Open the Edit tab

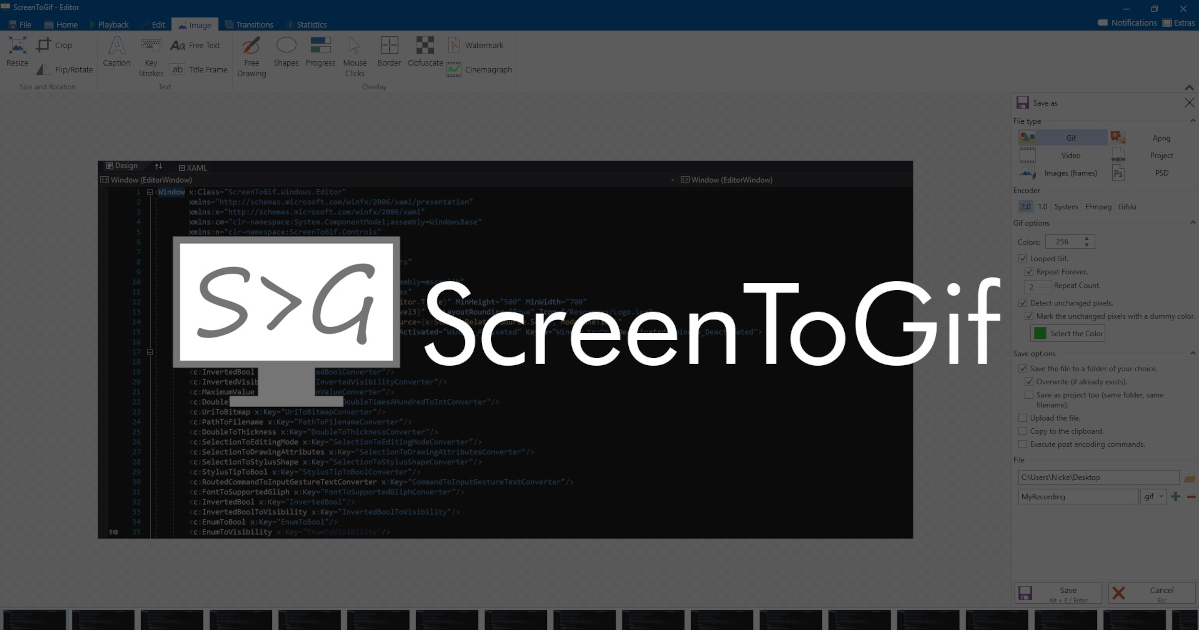click(x=153, y=24)
